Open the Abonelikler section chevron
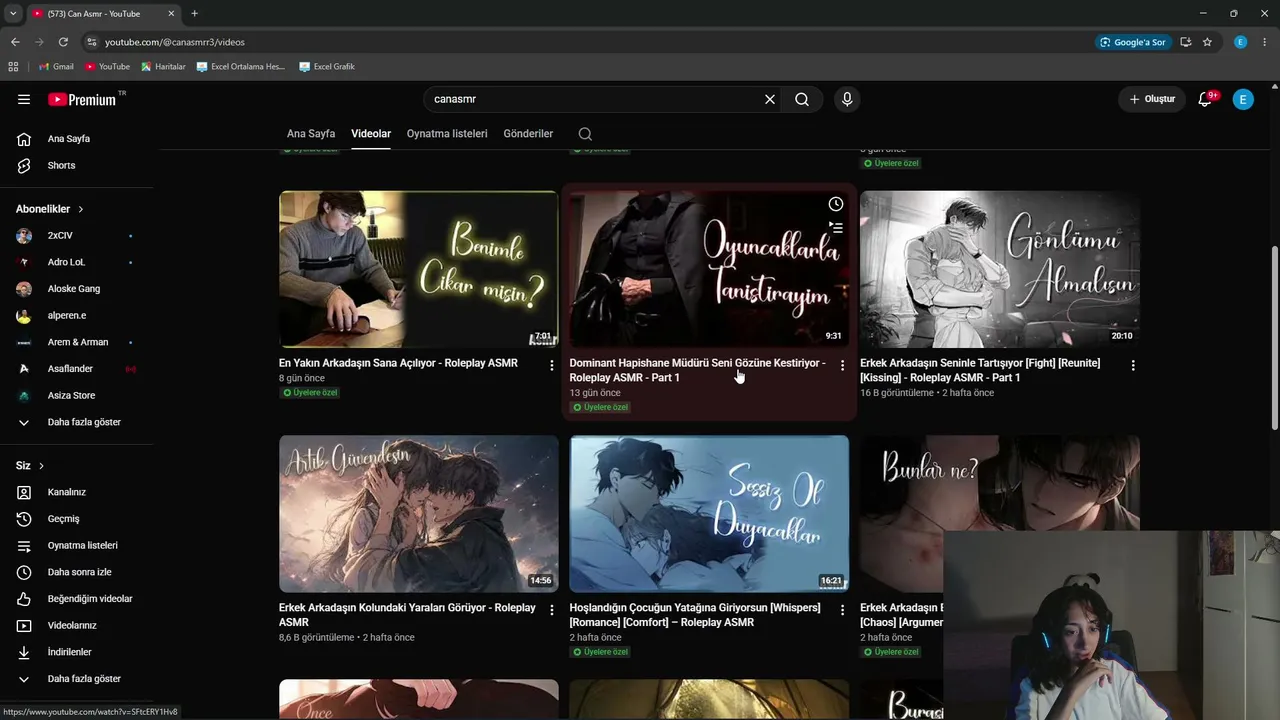The width and height of the screenshot is (1280, 720). (81, 209)
